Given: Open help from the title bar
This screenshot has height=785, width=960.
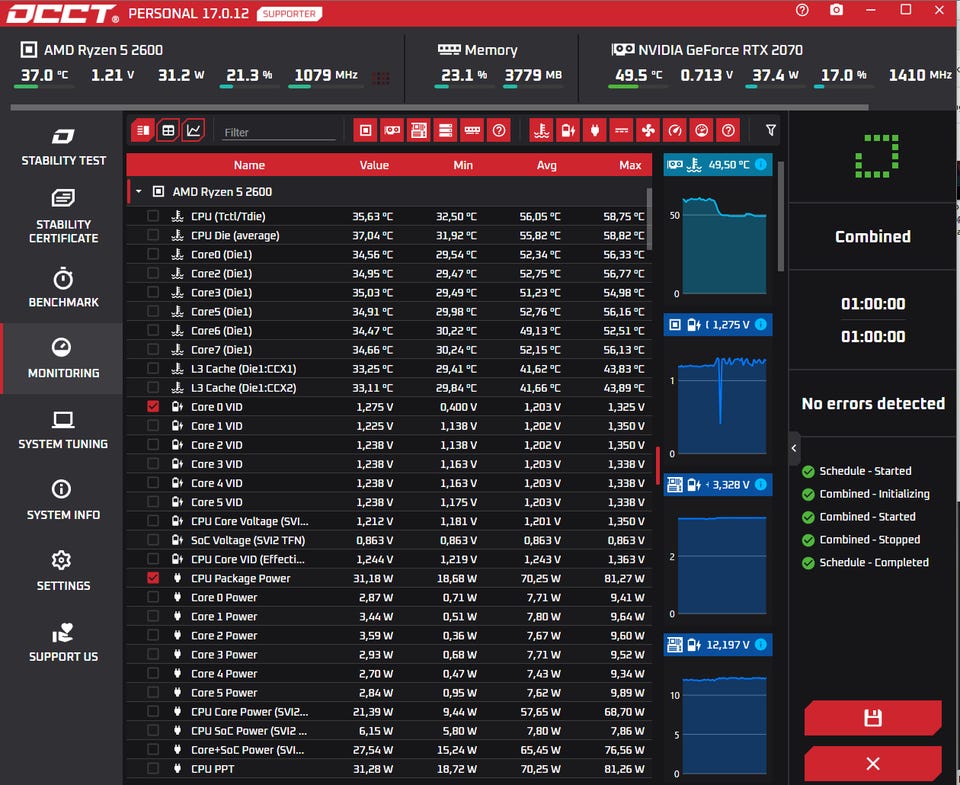Looking at the screenshot, I should [802, 10].
